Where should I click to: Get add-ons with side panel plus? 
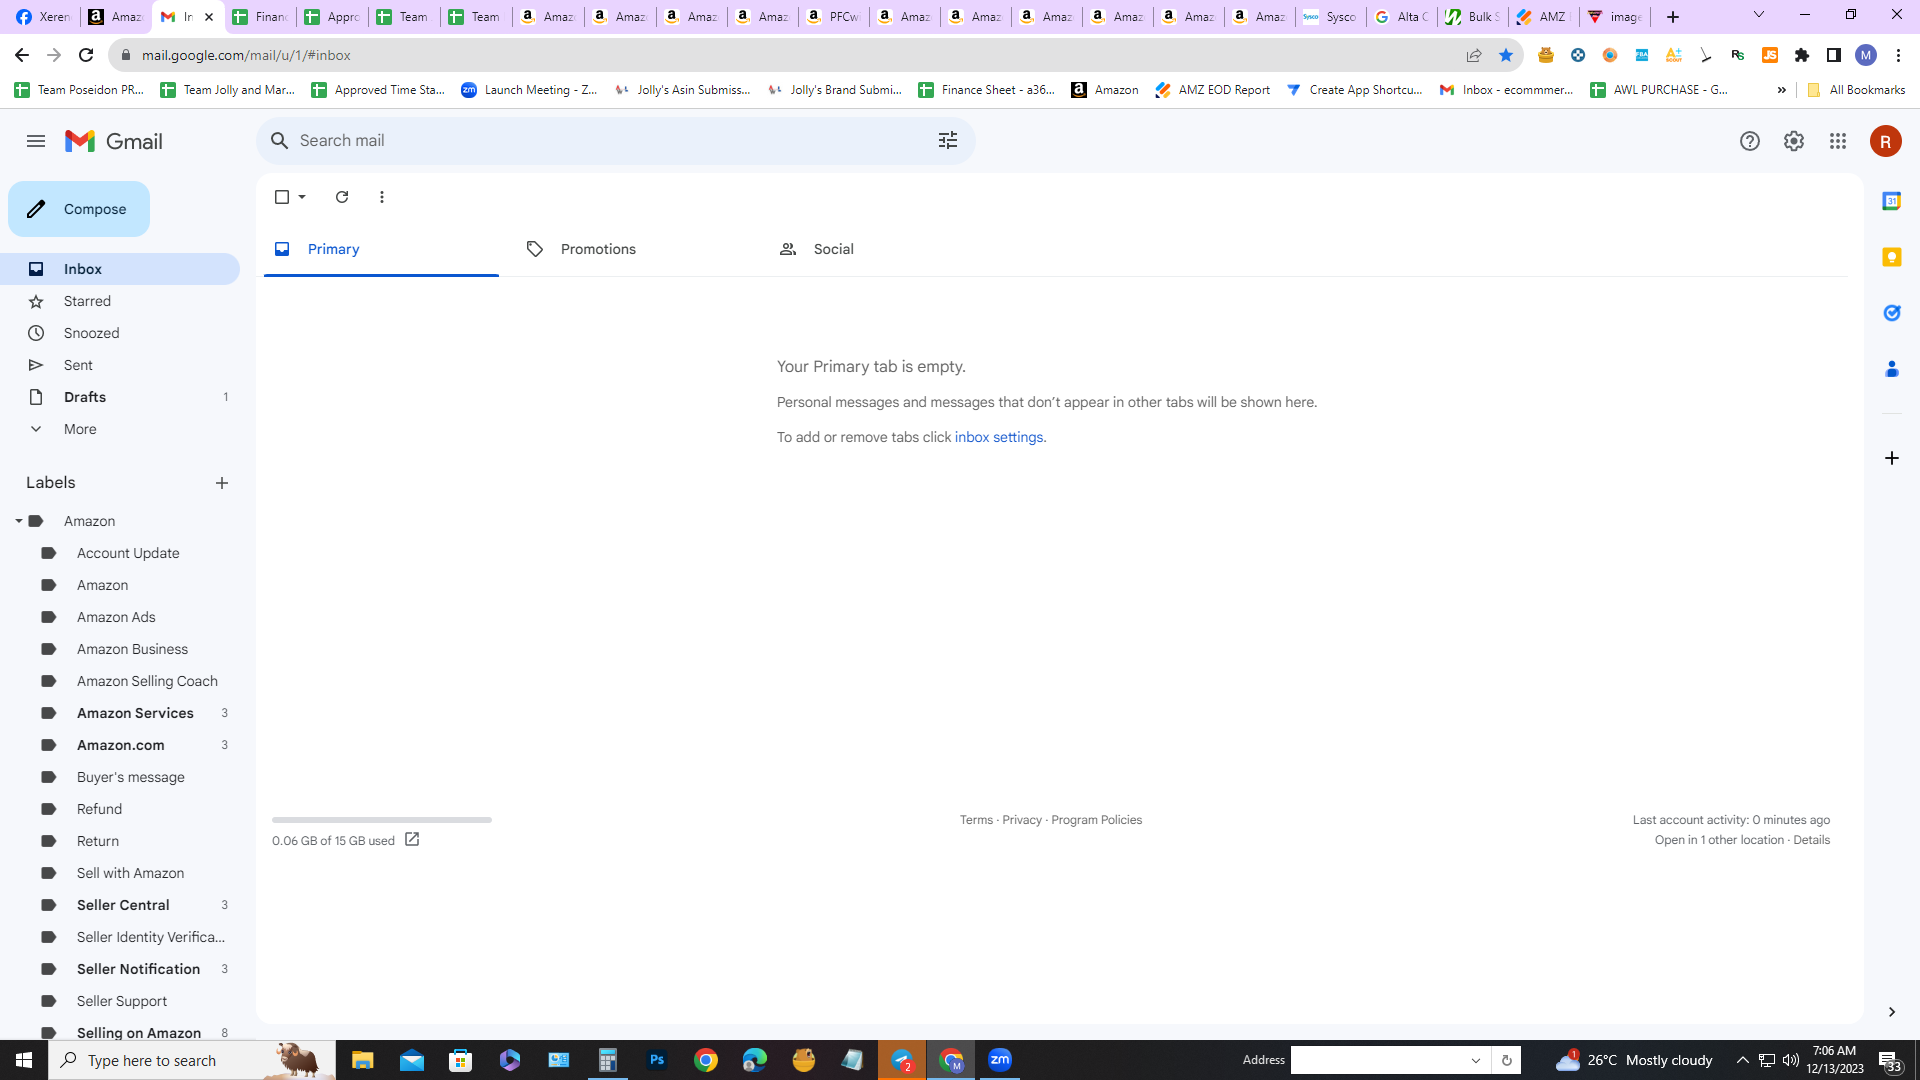1891,458
